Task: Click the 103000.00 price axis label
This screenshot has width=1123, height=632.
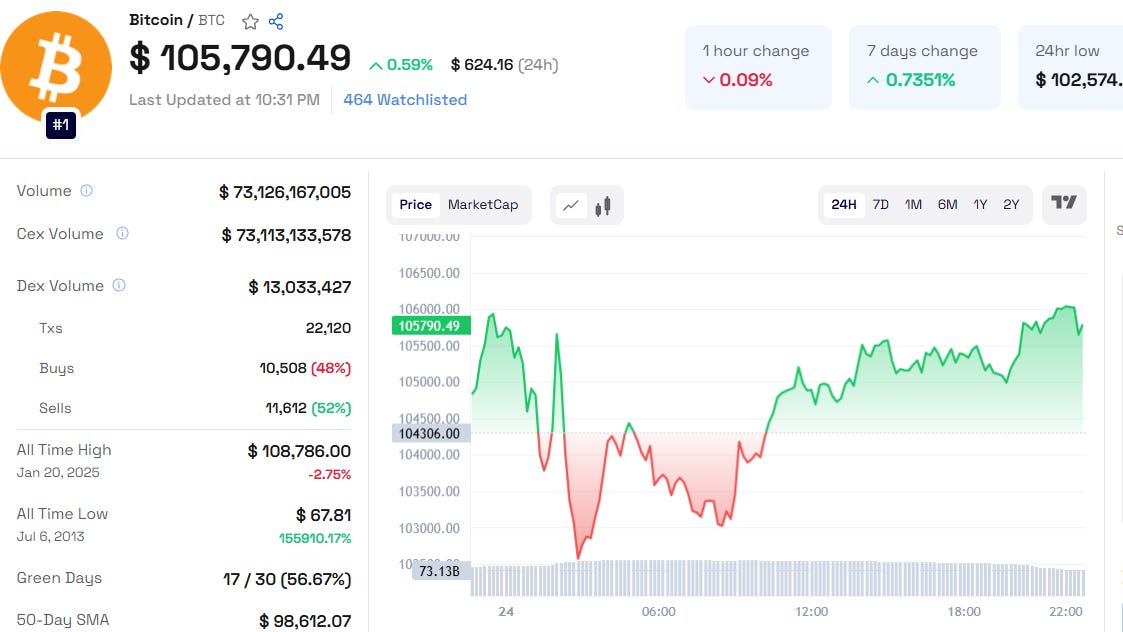Action: click(429, 528)
